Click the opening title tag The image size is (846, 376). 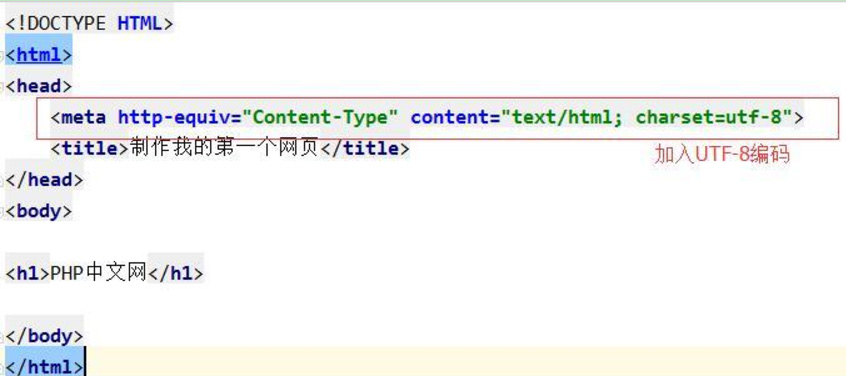(90, 148)
